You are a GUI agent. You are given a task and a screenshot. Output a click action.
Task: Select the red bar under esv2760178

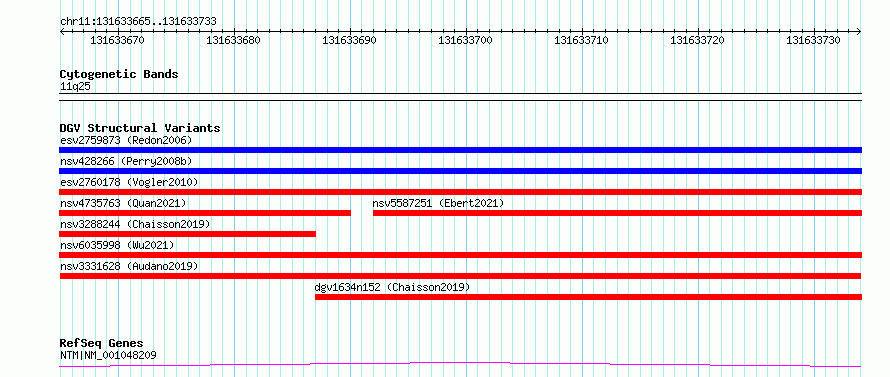point(460,192)
